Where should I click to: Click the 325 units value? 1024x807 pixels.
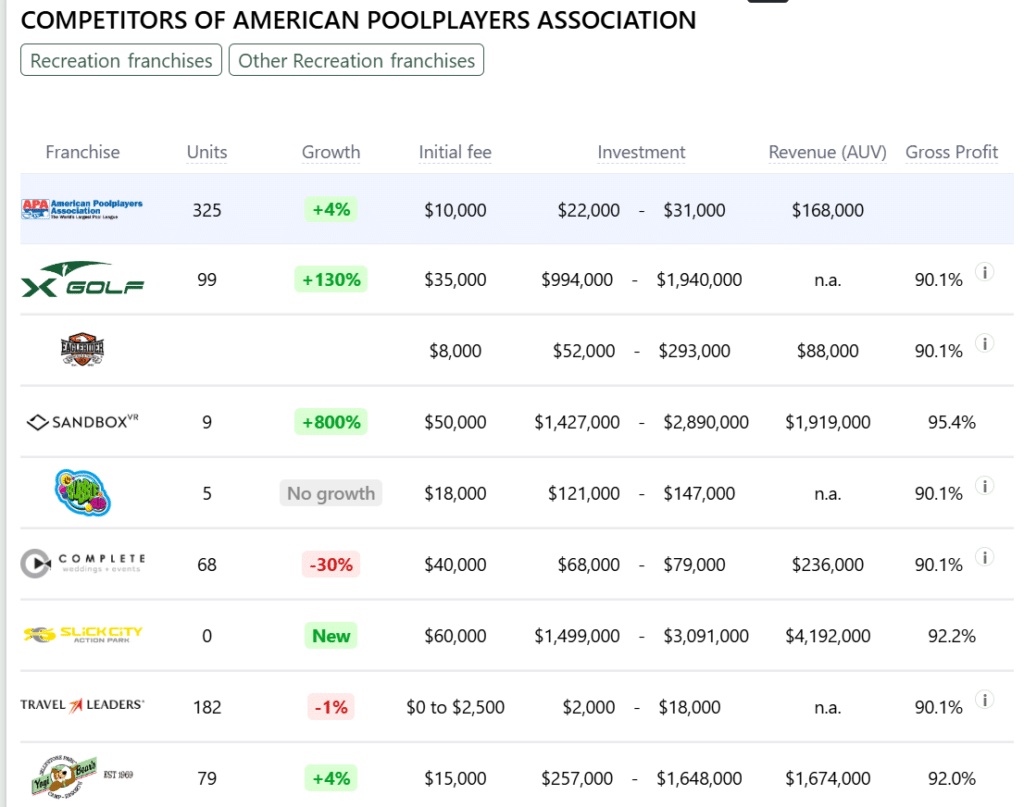point(207,210)
